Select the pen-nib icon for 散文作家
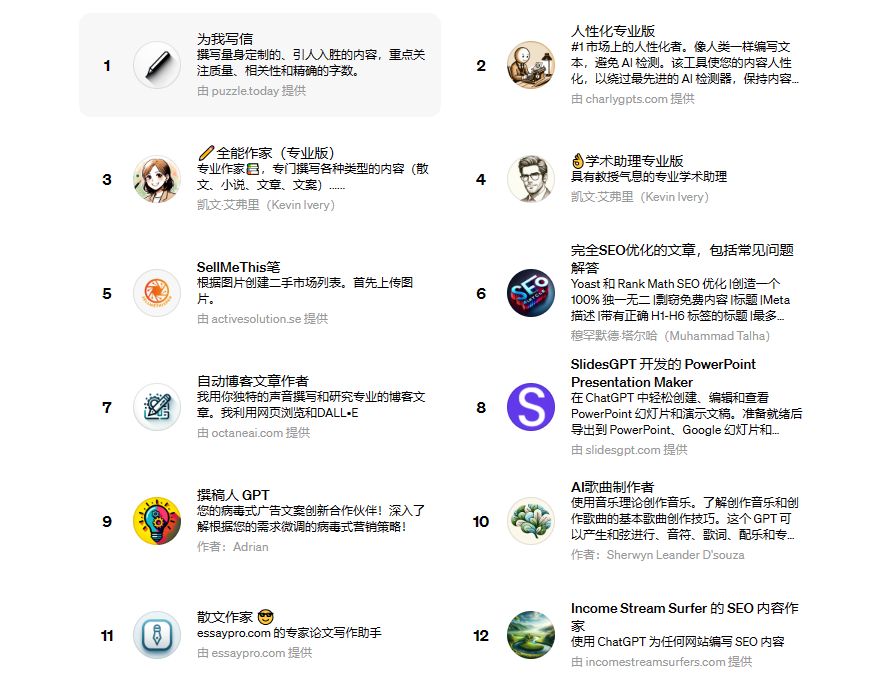Image resolution: width=880 pixels, height=699 pixels. (157, 635)
